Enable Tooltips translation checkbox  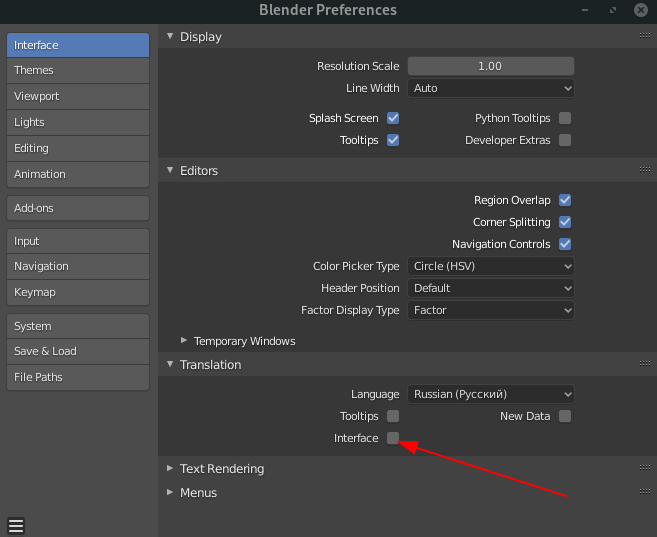(393, 416)
